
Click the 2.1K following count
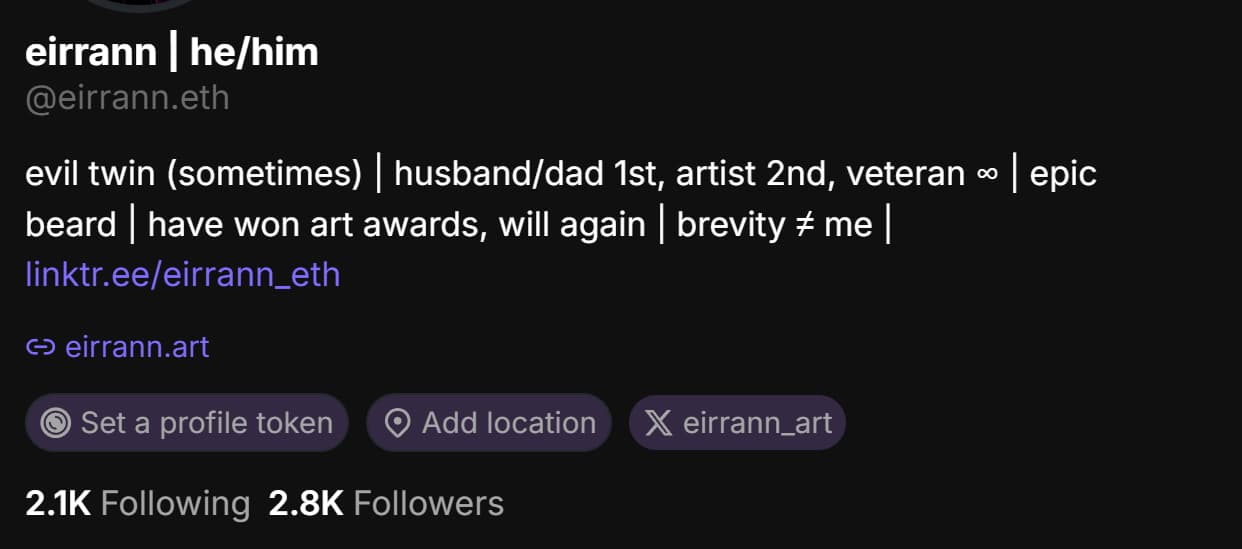pyautogui.click(x=58, y=503)
